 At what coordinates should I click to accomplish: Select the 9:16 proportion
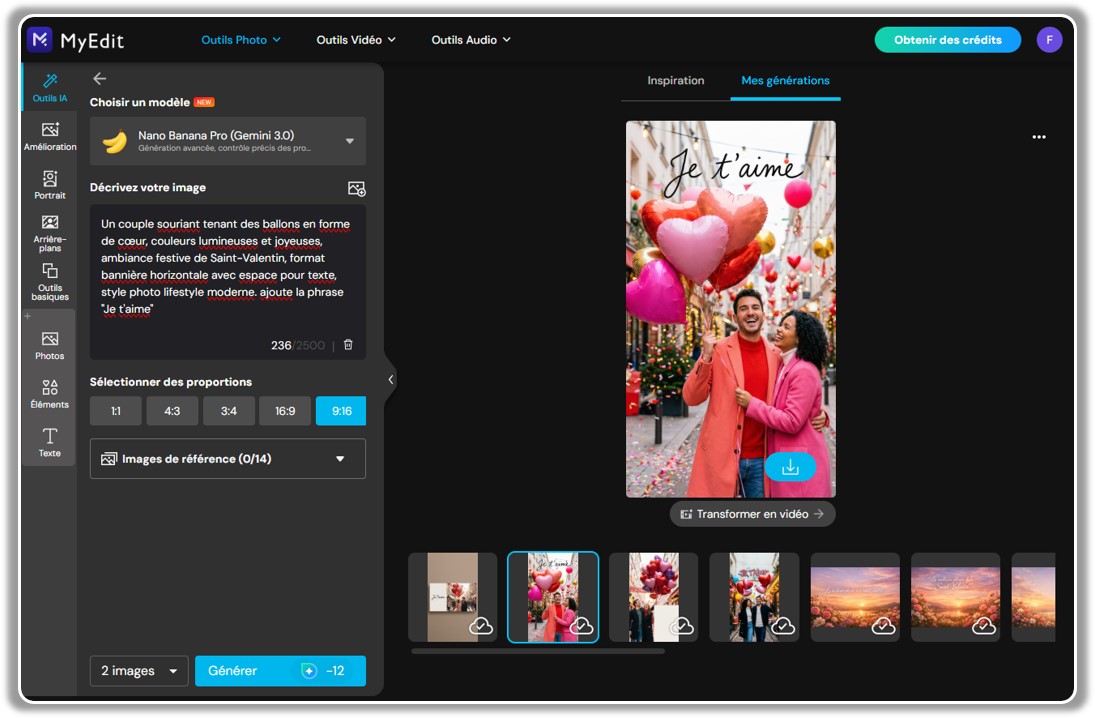pos(341,411)
